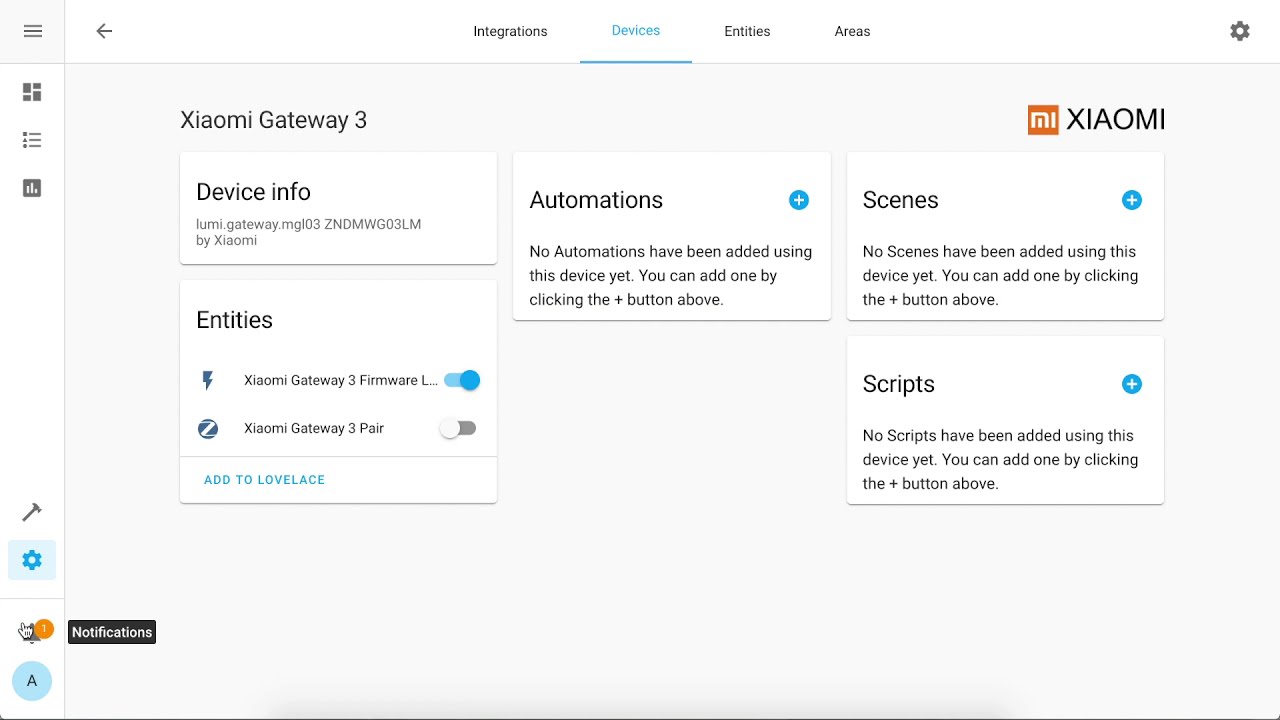Screen dimensions: 1280x720
Task: Enable Xiaomi Gateway 3 Pair toggle
Action: 459,428
